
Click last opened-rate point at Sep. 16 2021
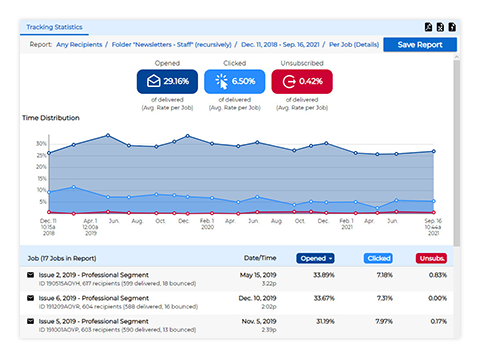click(434, 151)
